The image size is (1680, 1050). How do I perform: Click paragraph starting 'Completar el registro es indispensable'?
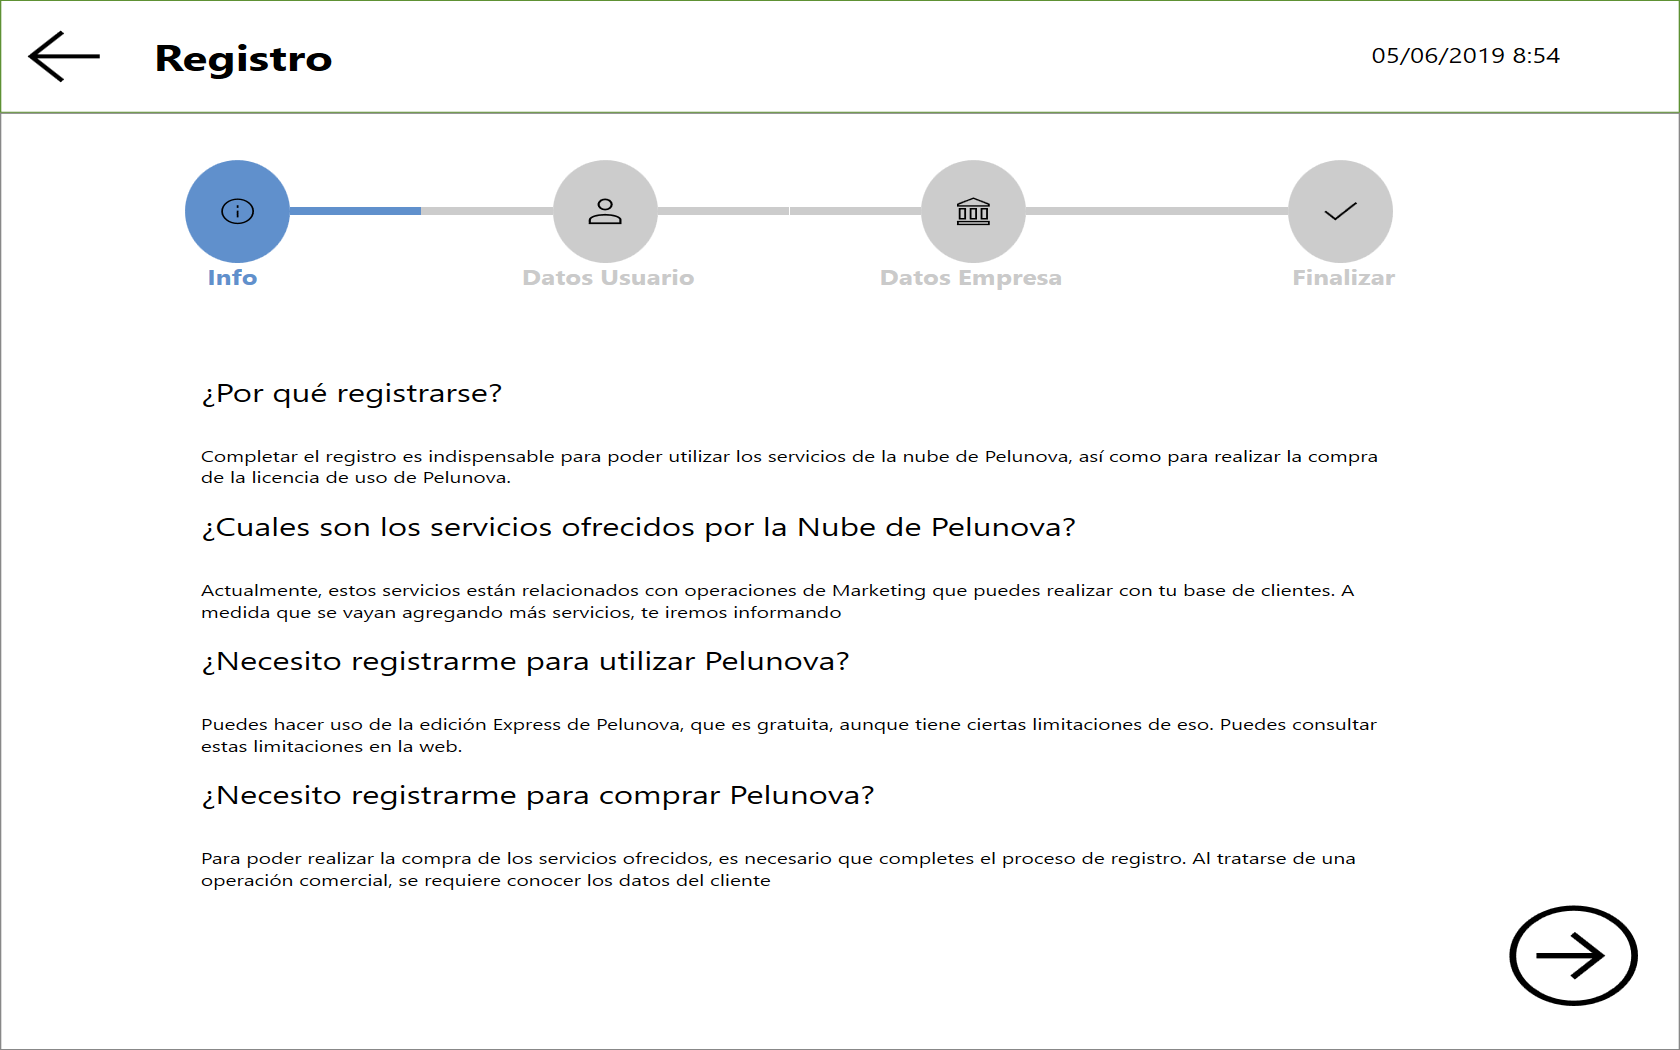click(789, 467)
